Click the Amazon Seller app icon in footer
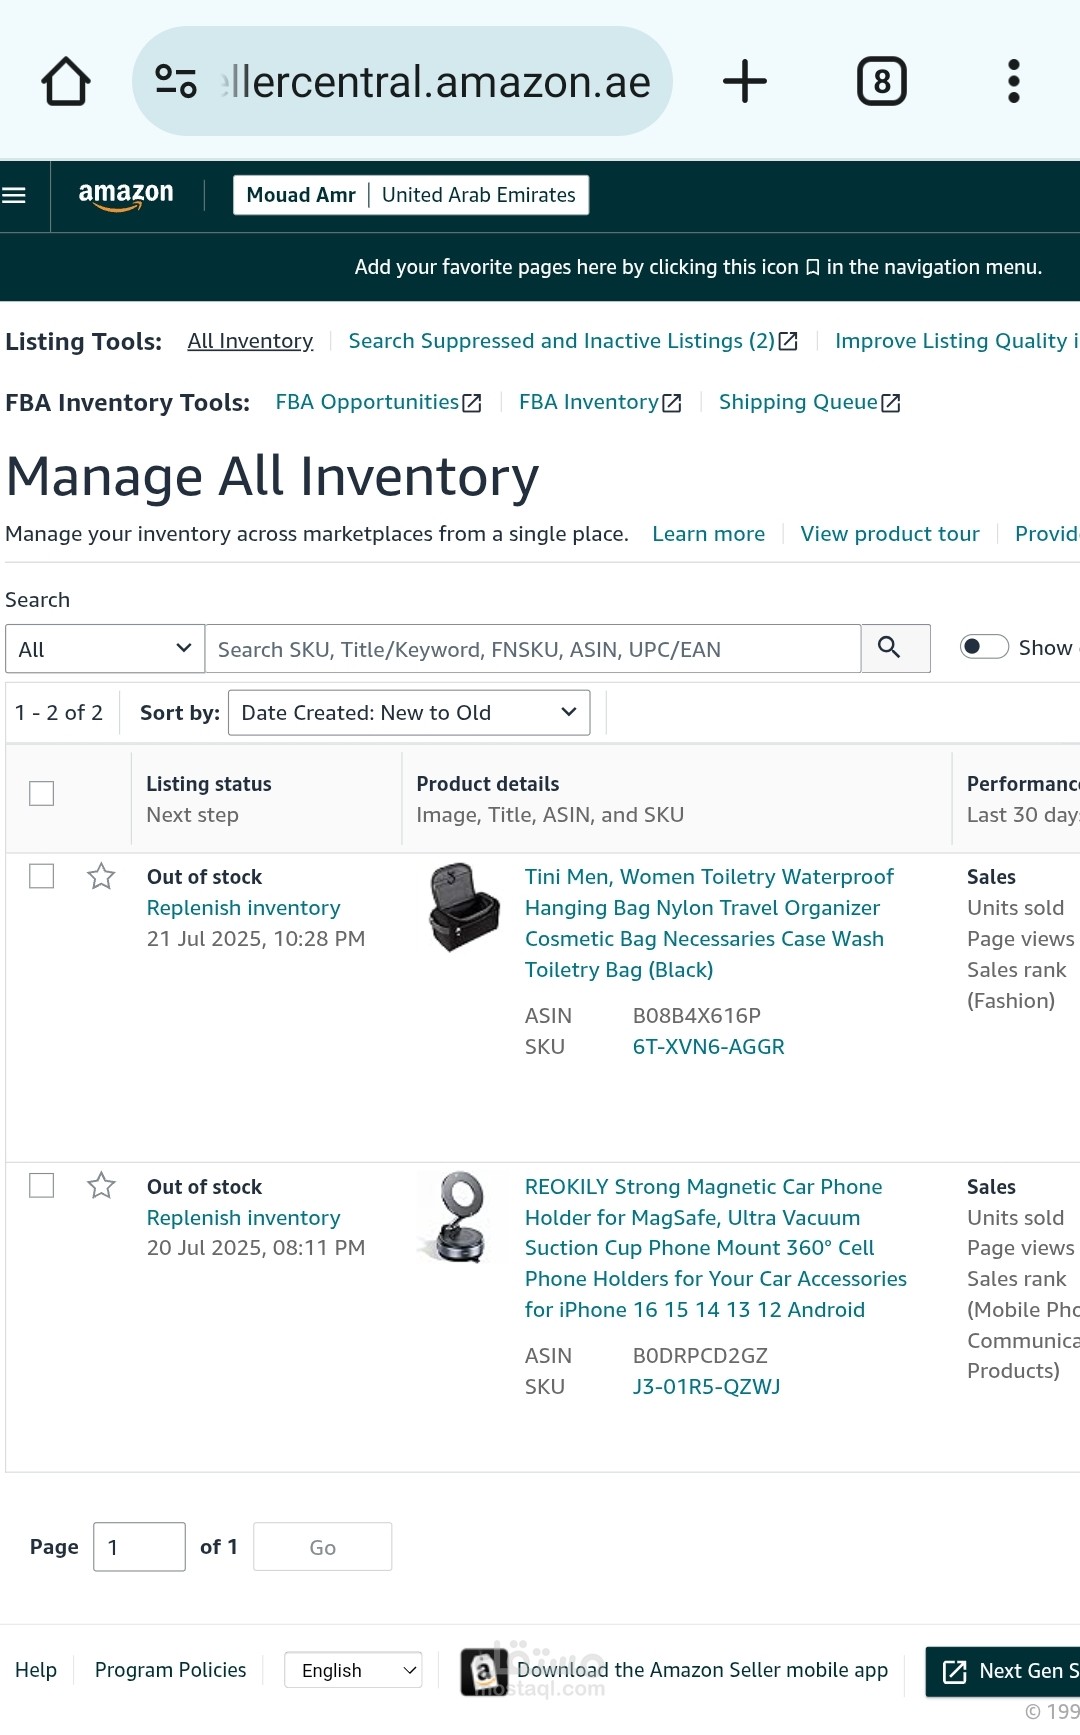Screen dimensions: 1080x1735 (x=484, y=1672)
